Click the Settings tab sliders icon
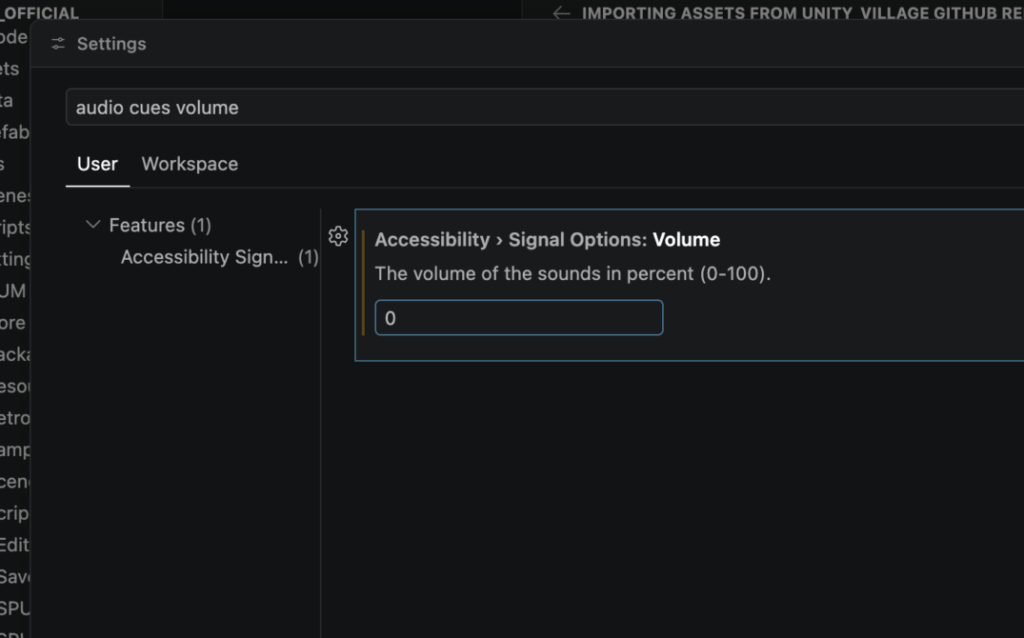The width and height of the screenshot is (1024, 638). click(x=58, y=44)
